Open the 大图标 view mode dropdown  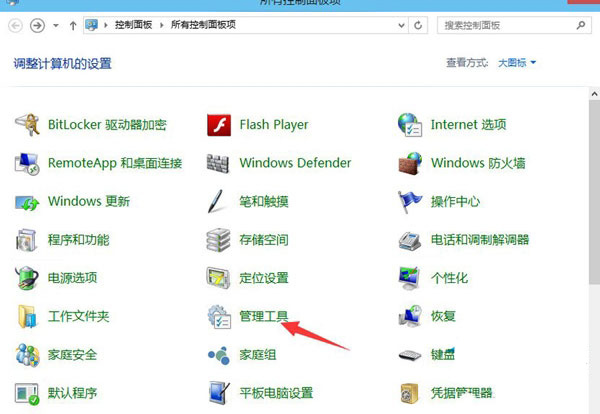517,63
